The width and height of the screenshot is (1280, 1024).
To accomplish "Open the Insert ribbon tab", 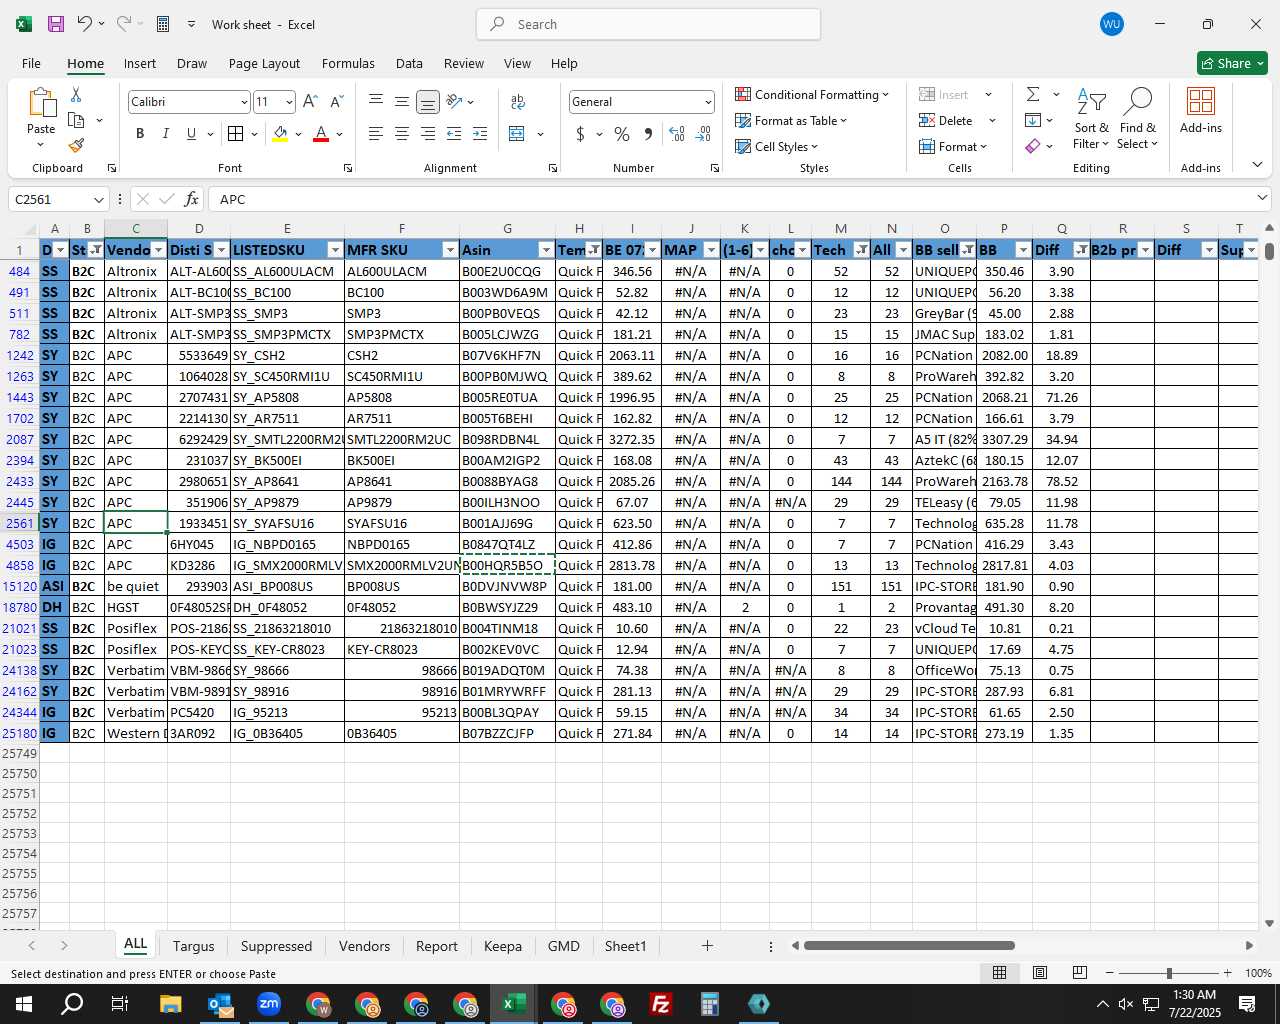I will 140,63.
